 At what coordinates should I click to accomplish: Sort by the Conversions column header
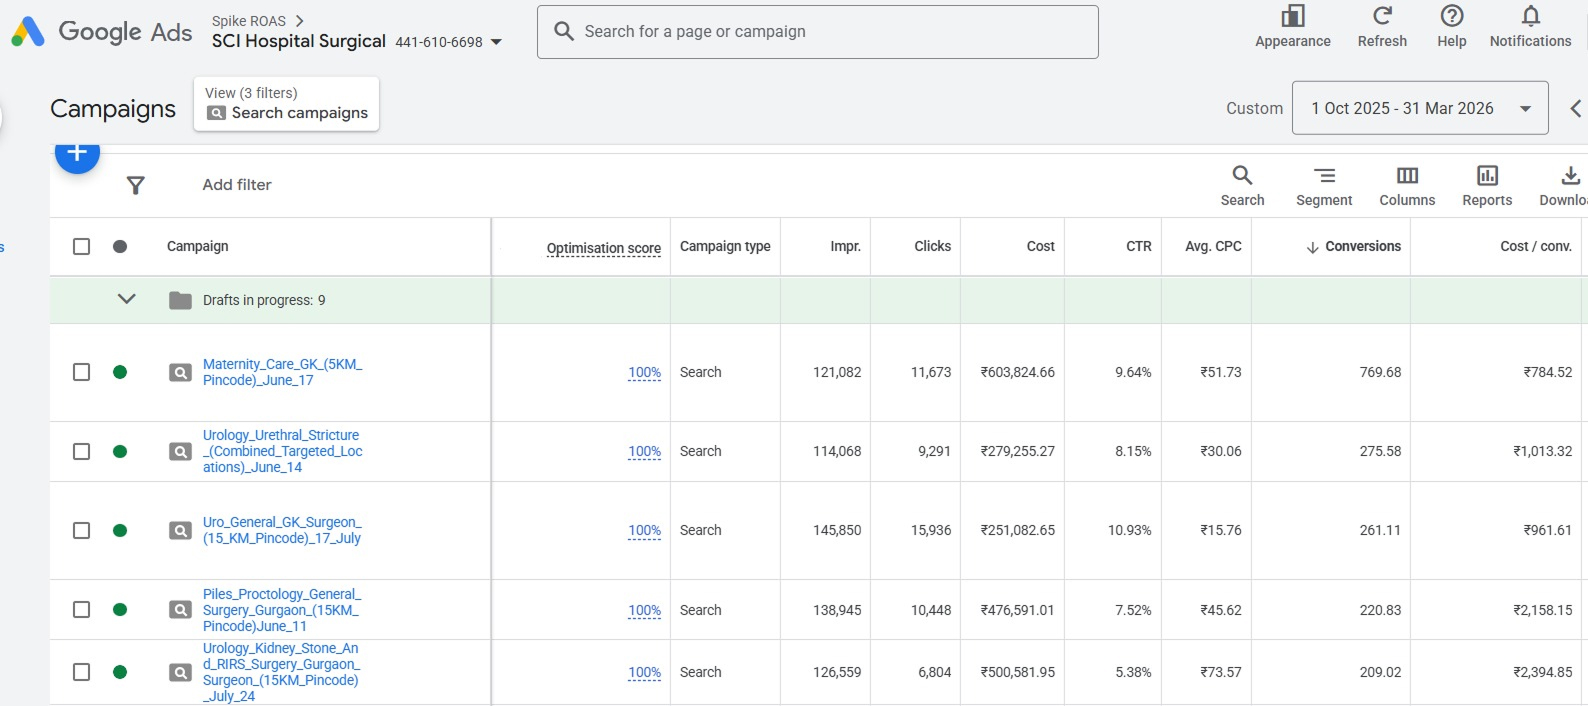1362,247
